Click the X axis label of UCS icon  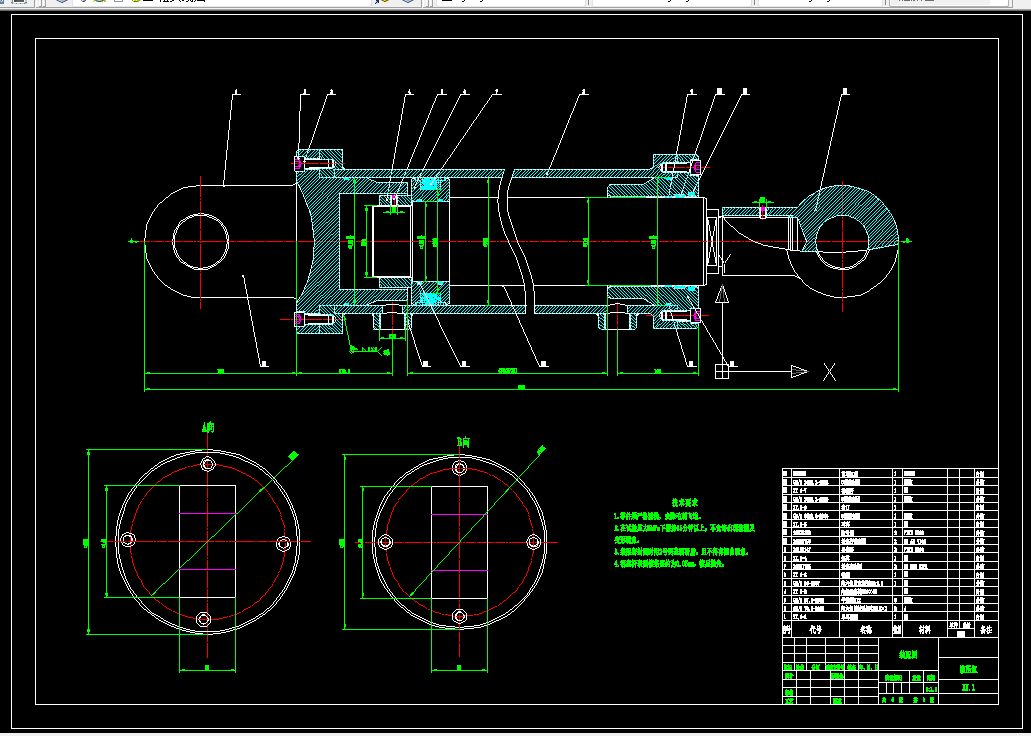(x=829, y=372)
